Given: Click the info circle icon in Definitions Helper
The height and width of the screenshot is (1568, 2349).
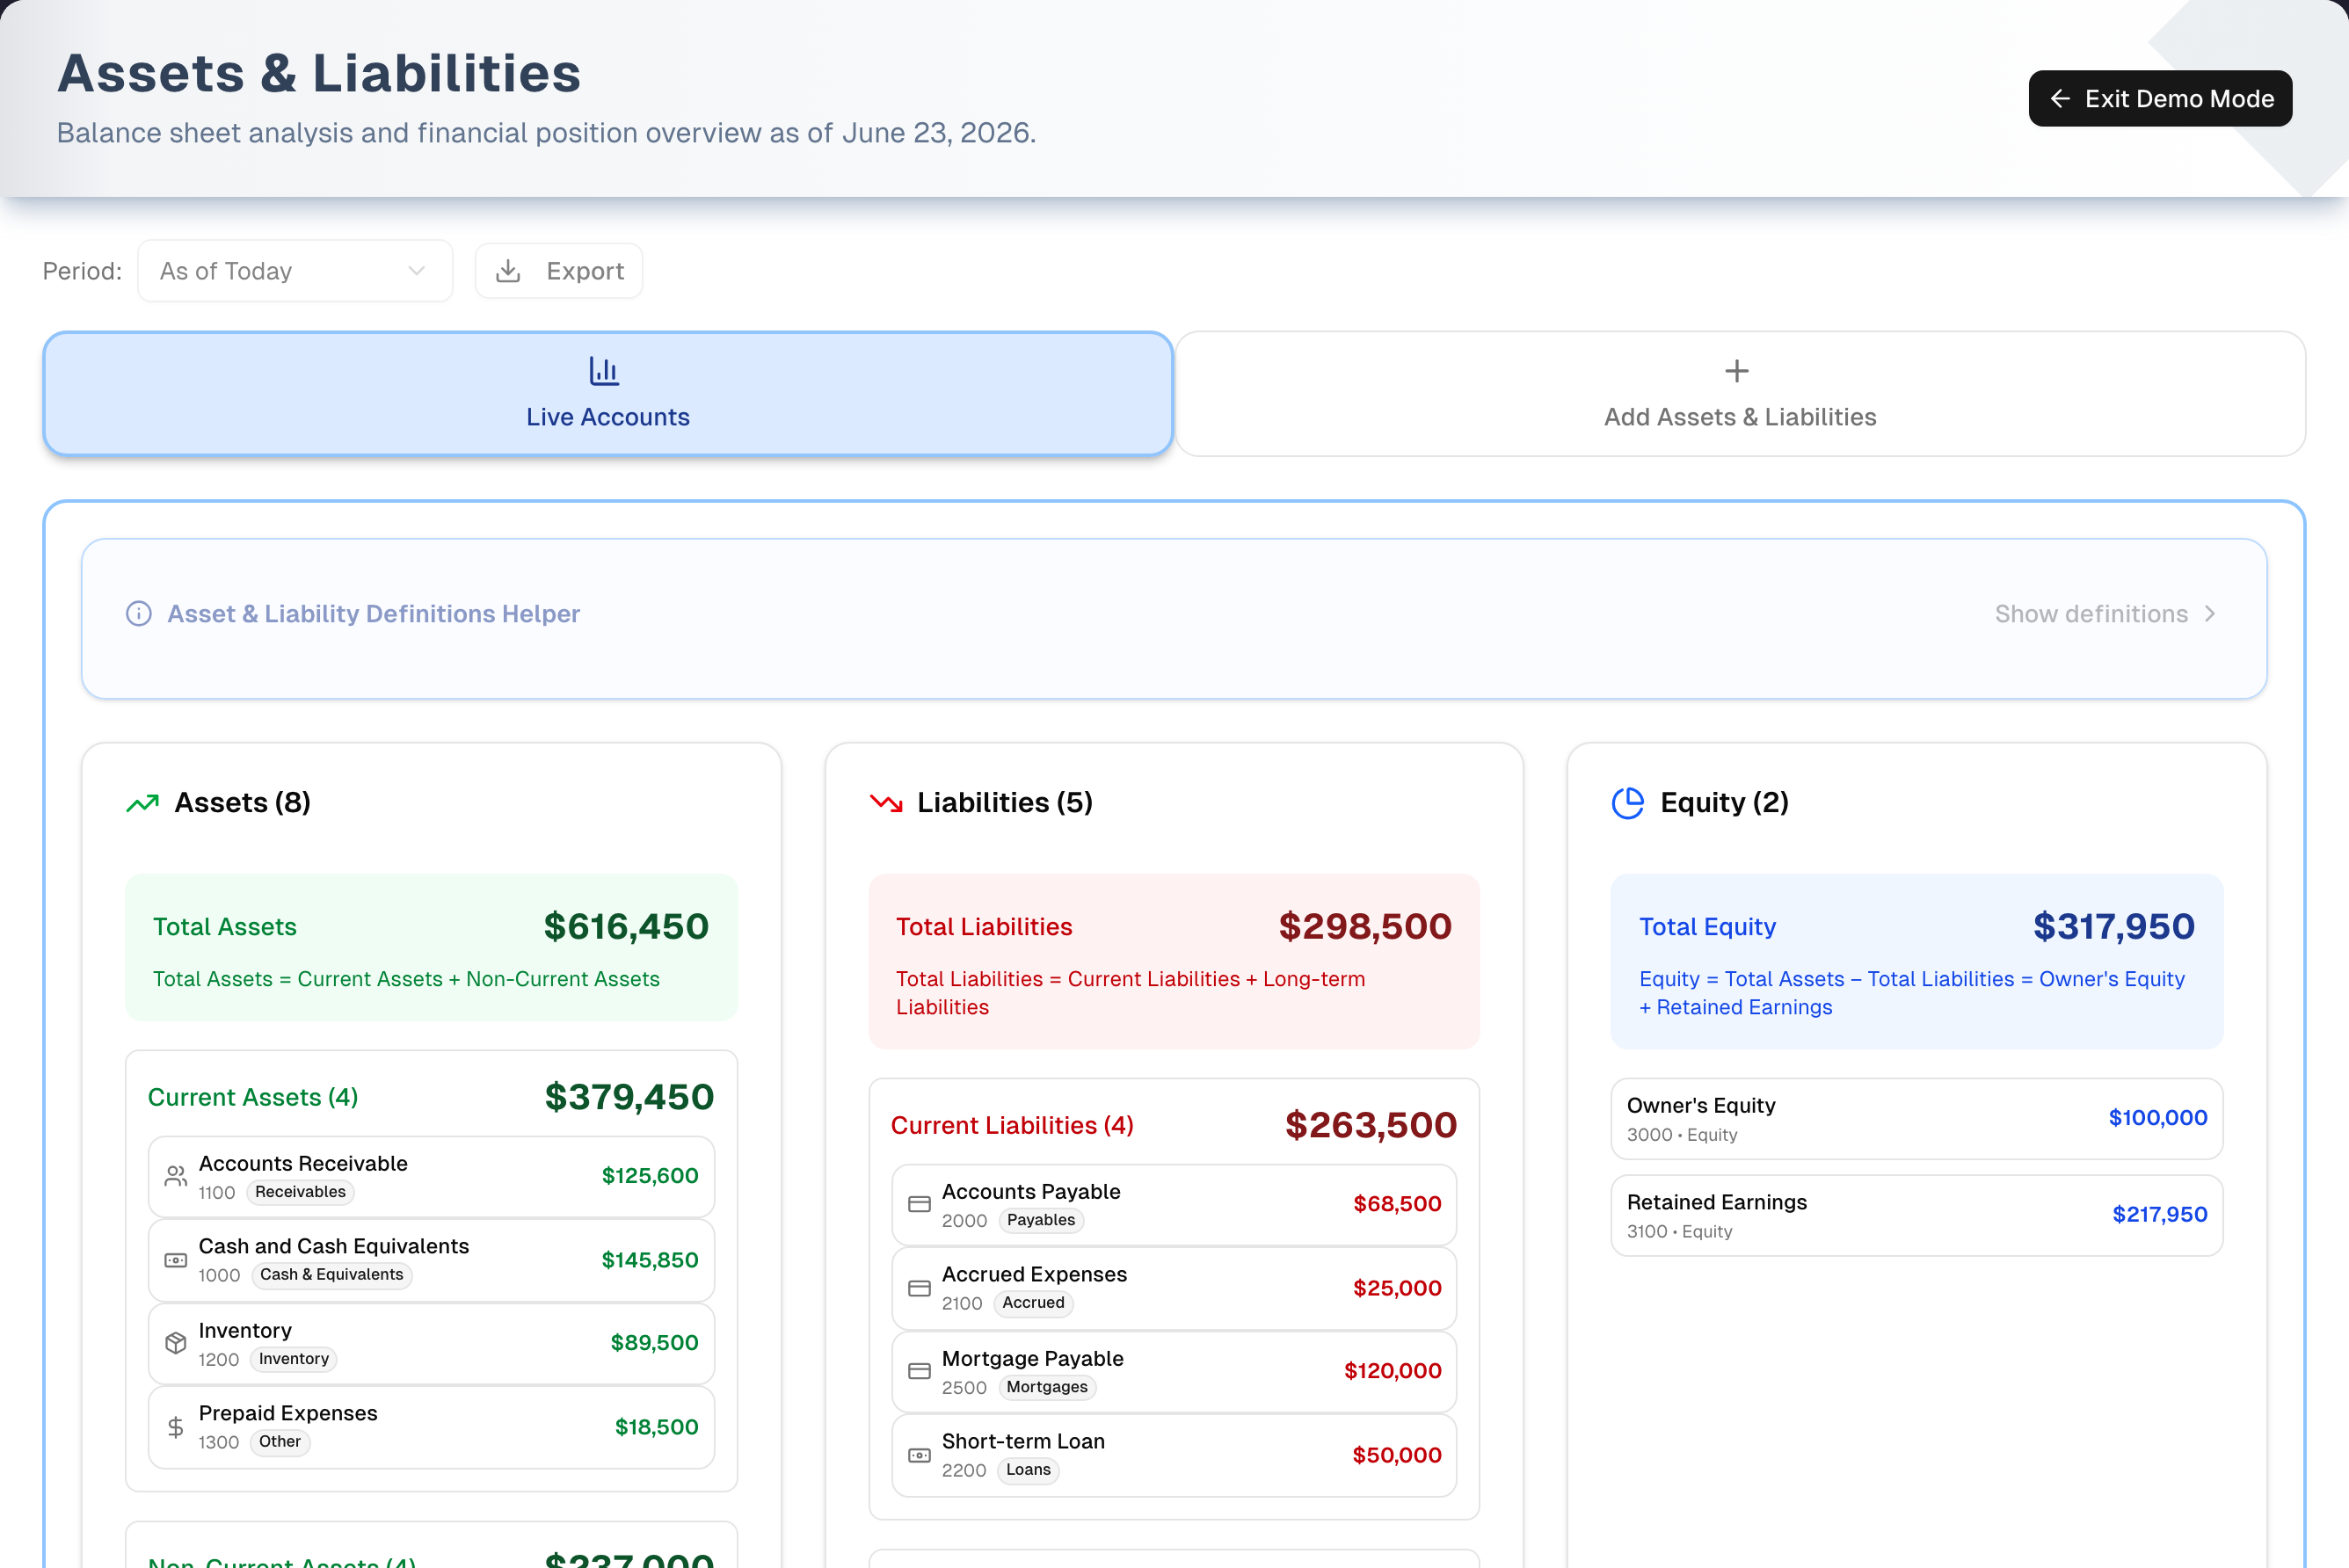Looking at the screenshot, I should coord(139,614).
